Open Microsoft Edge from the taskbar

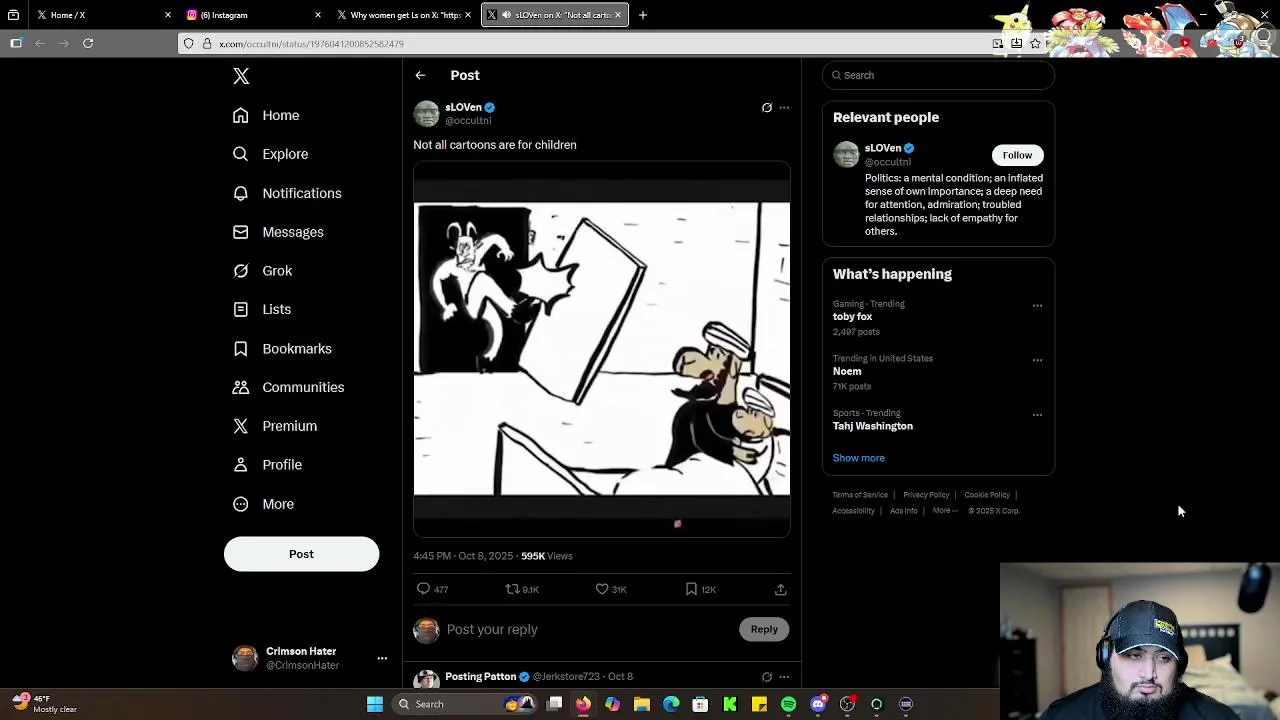pyautogui.click(x=671, y=704)
